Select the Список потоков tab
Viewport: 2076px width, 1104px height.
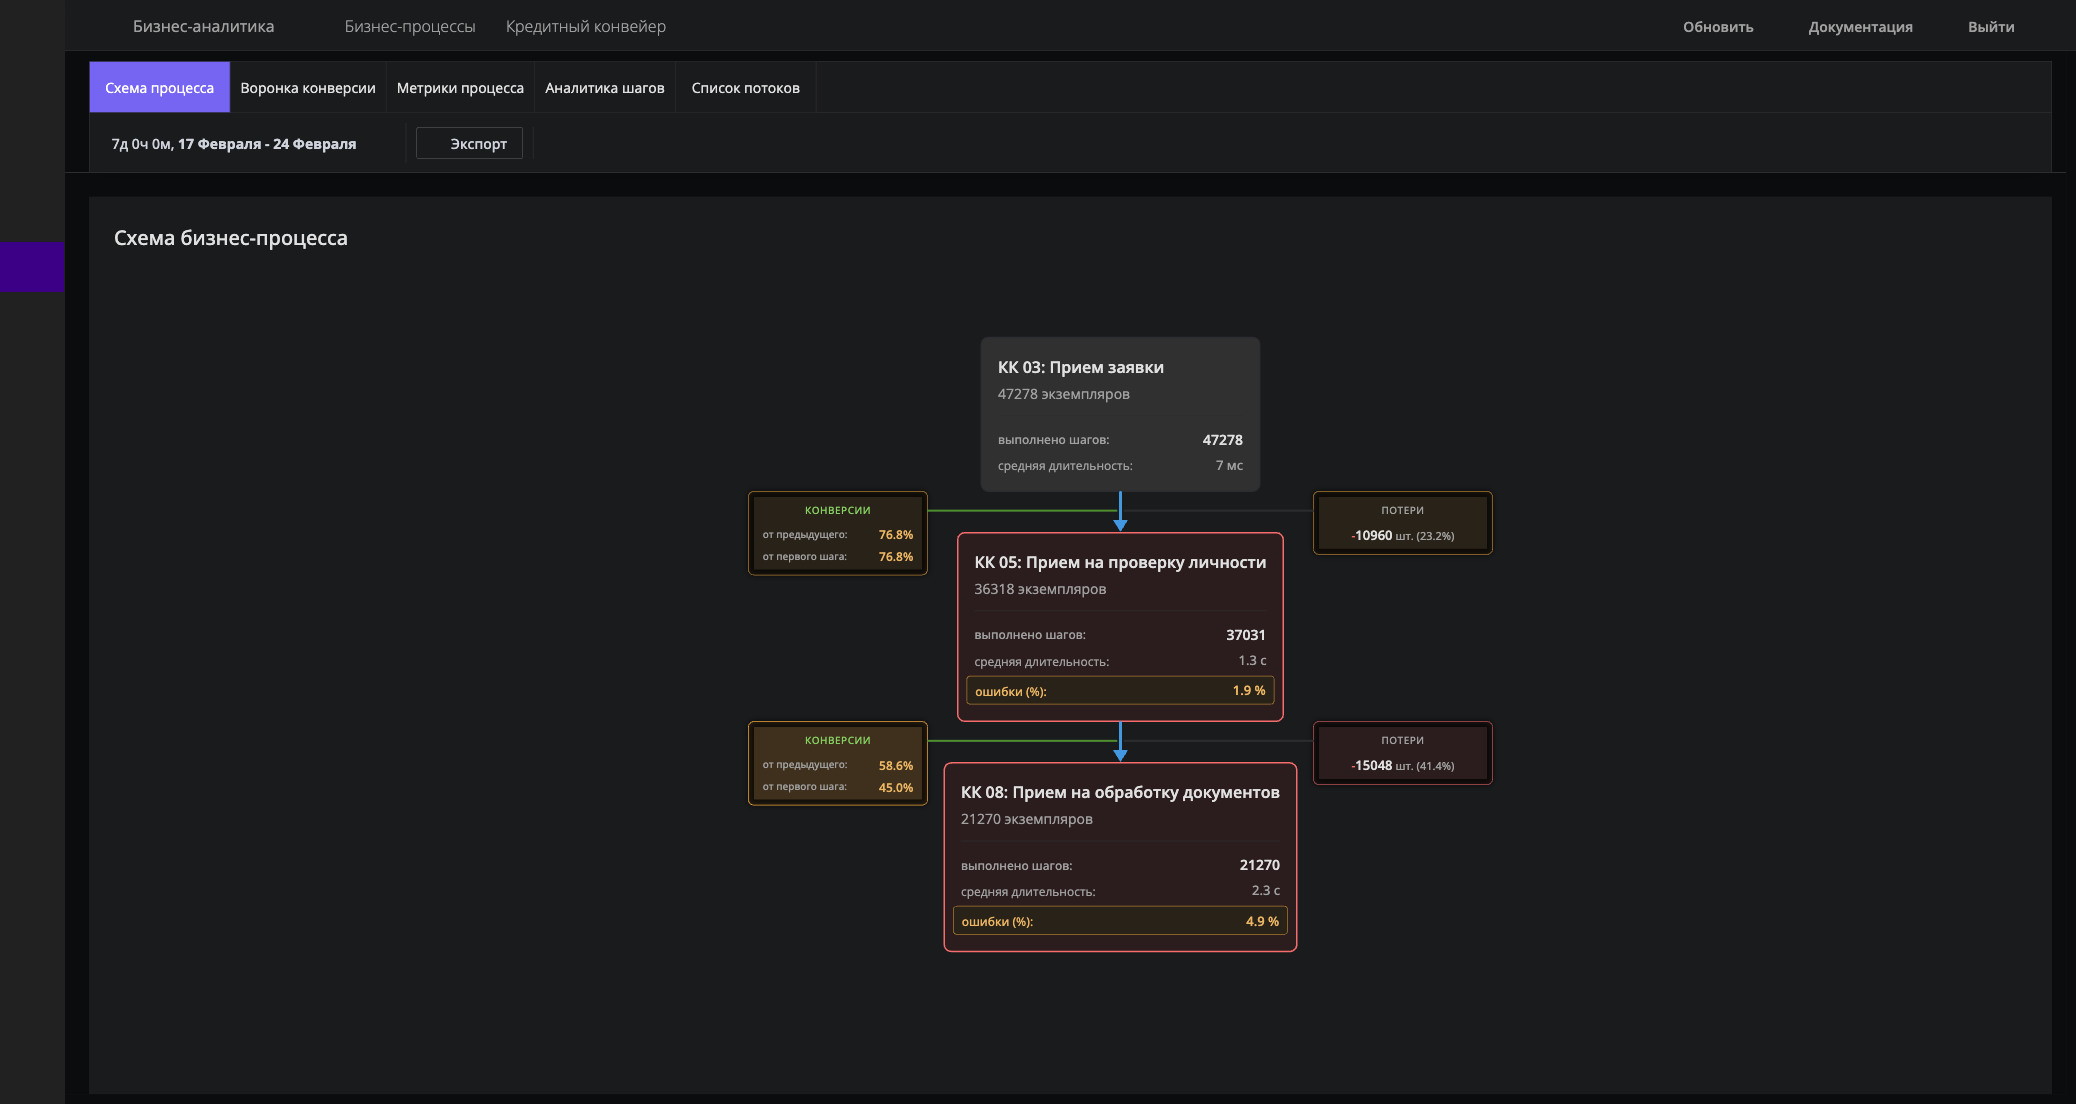(745, 88)
